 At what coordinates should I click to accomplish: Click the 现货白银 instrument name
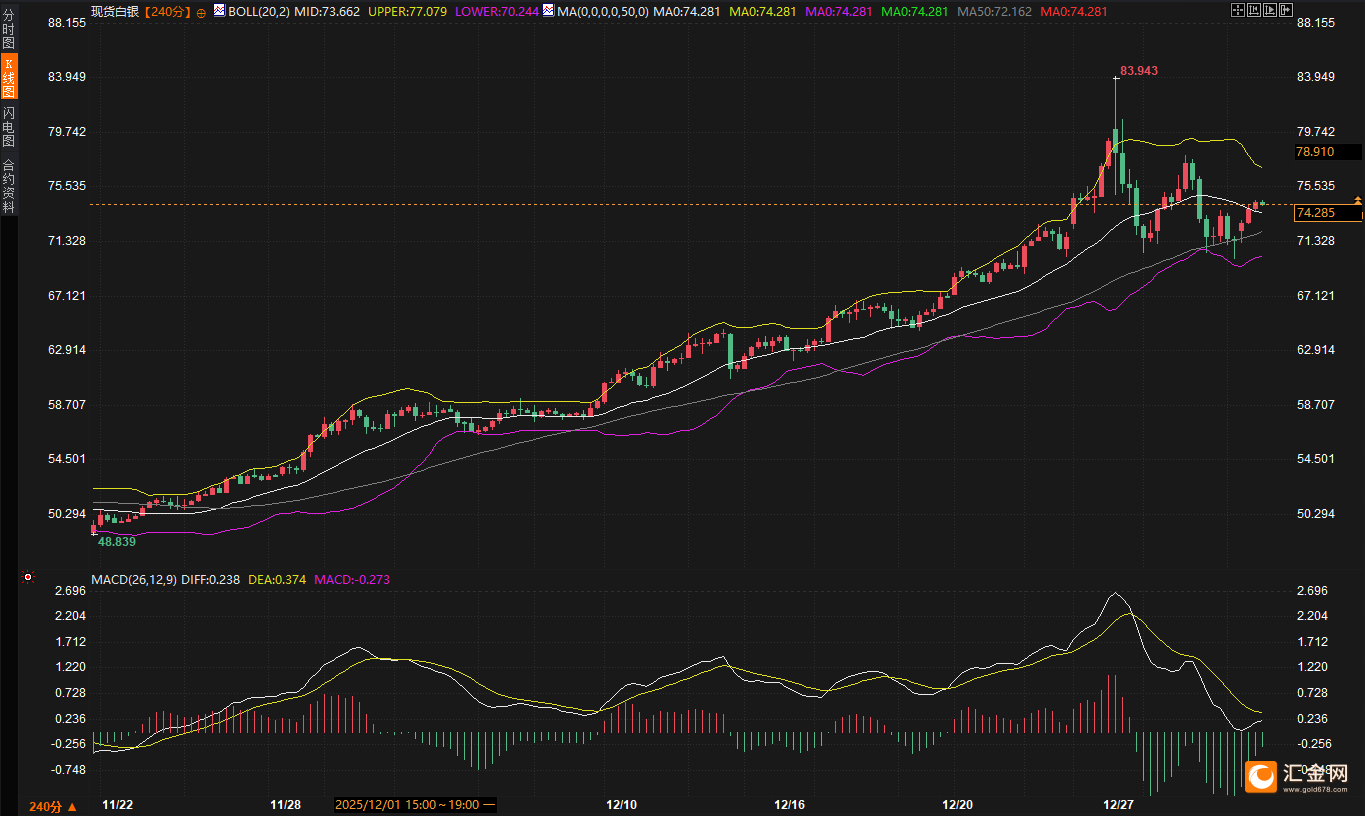pos(115,12)
